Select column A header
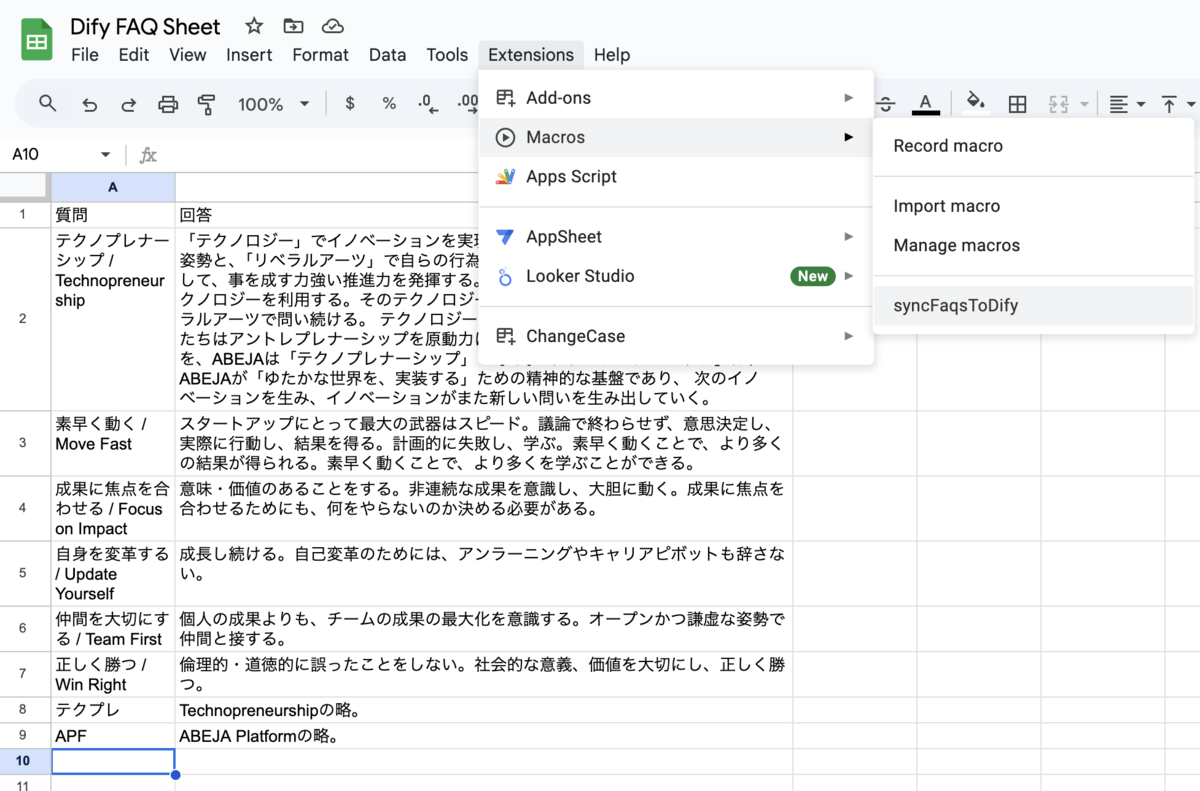 click(113, 187)
